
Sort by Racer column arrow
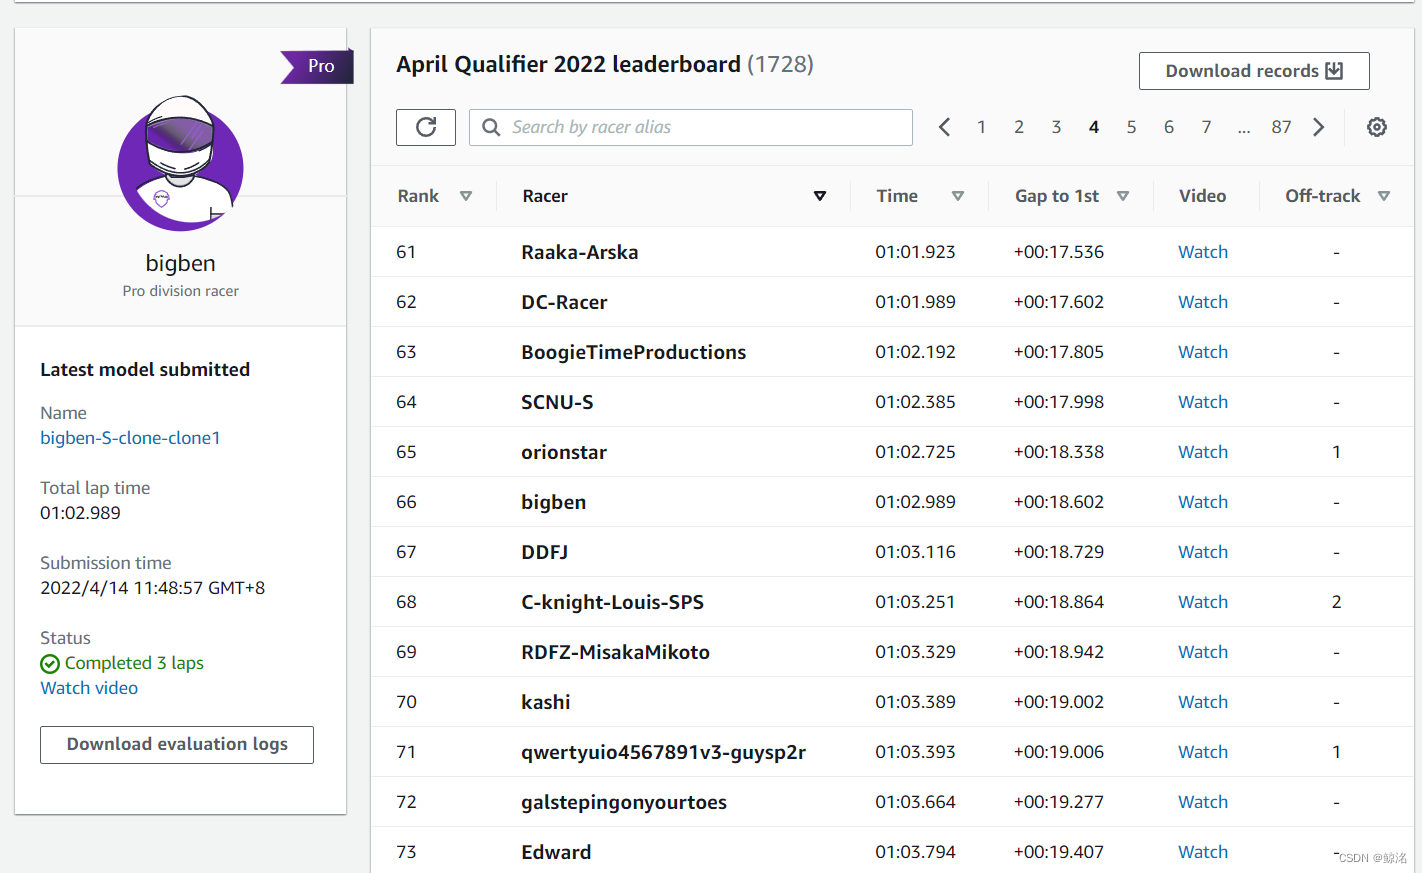[x=820, y=196]
